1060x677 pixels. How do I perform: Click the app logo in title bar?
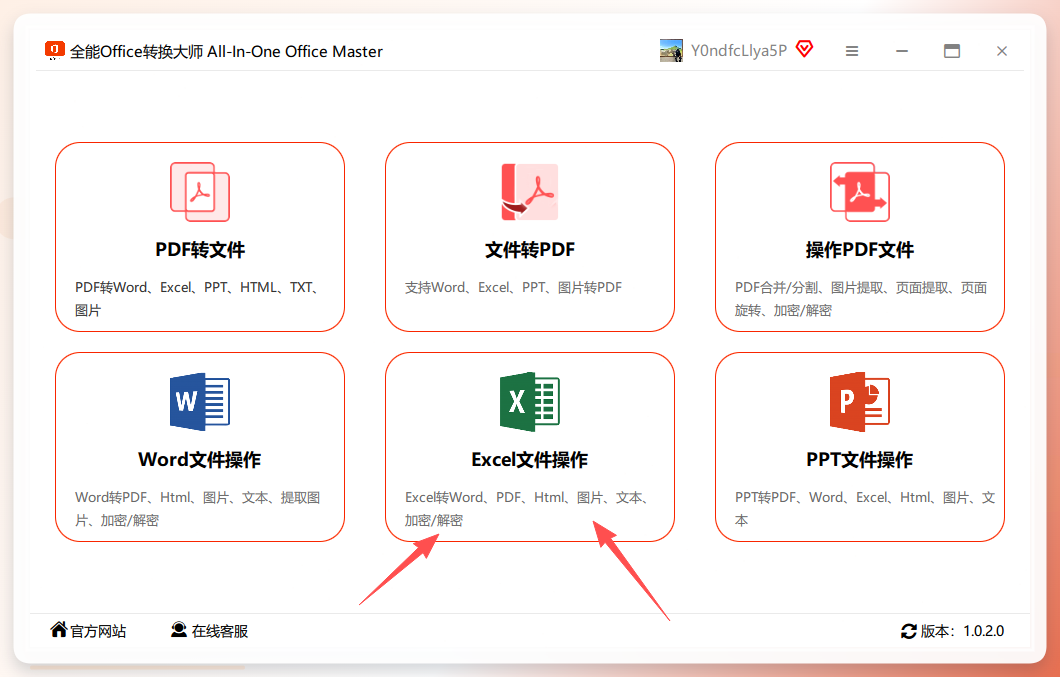[55, 51]
